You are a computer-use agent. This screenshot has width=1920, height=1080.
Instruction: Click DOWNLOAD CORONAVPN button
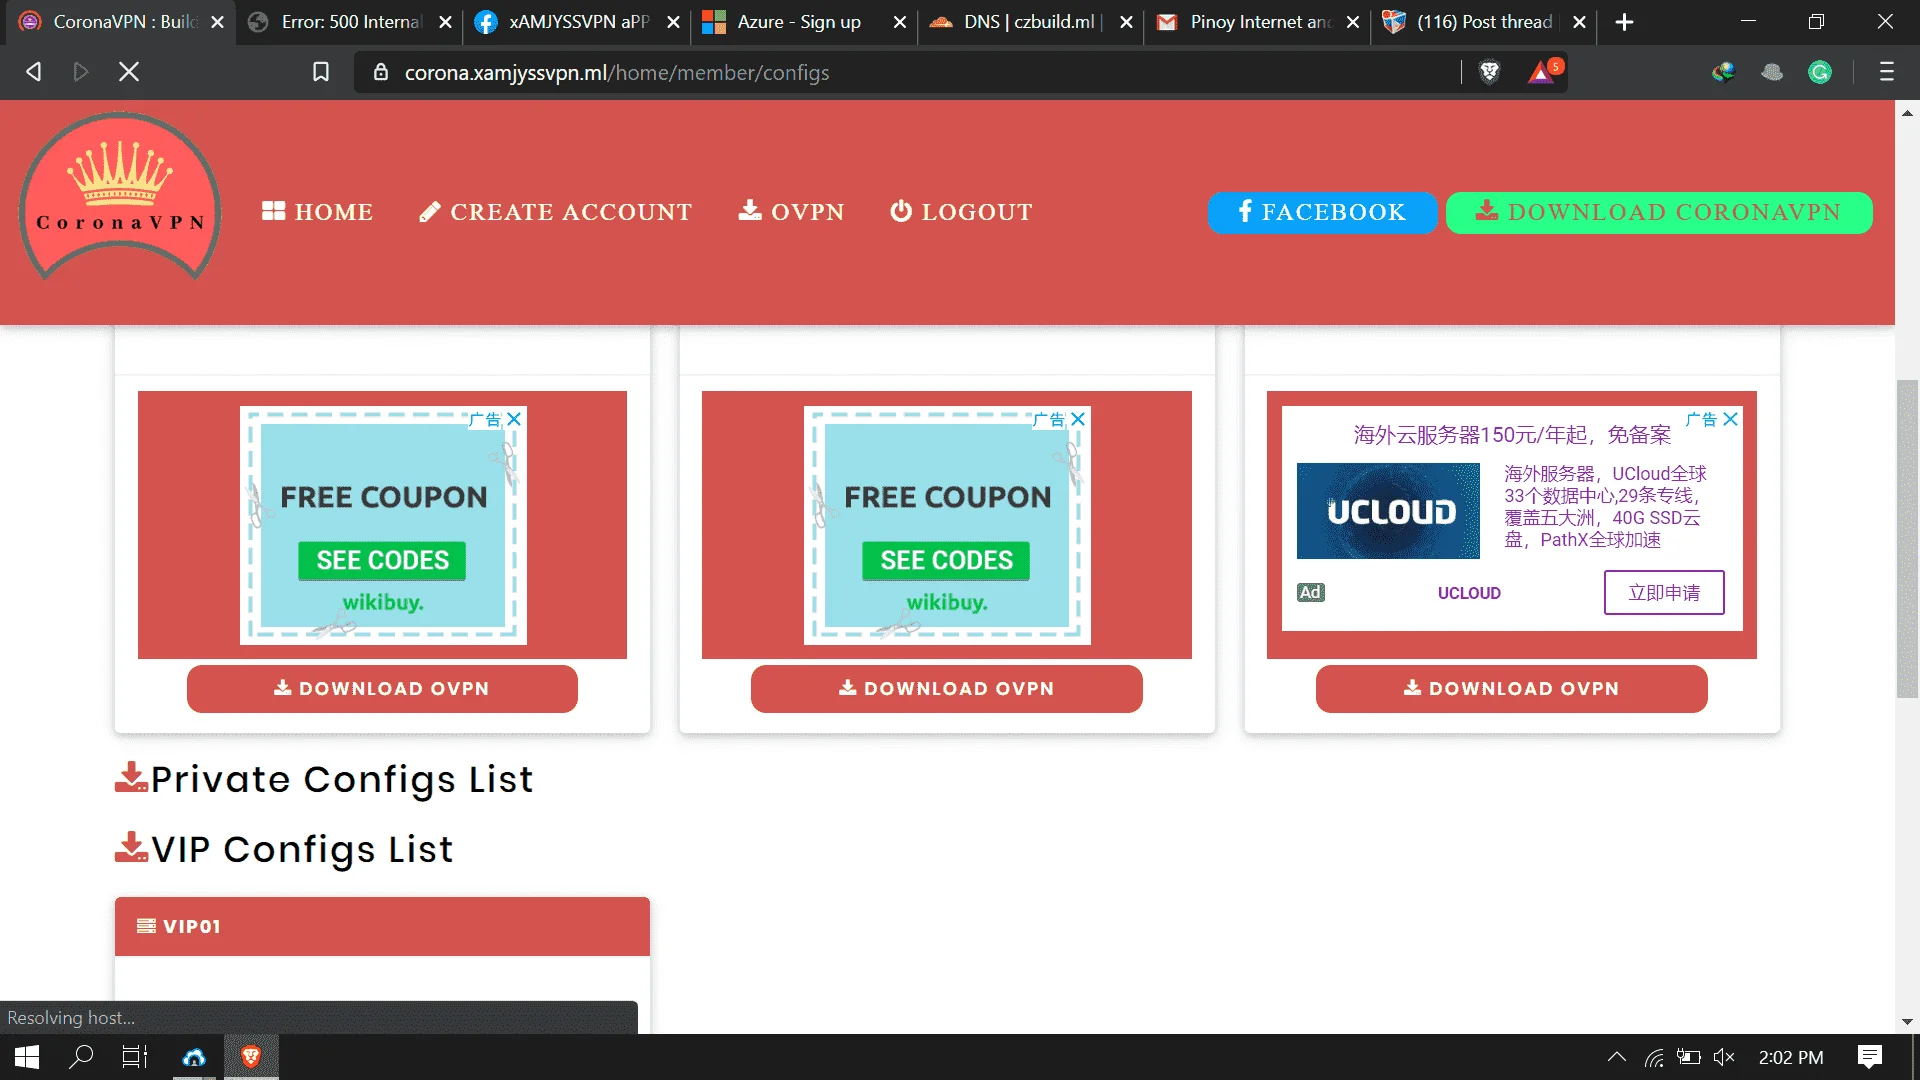coord(1659,212)
